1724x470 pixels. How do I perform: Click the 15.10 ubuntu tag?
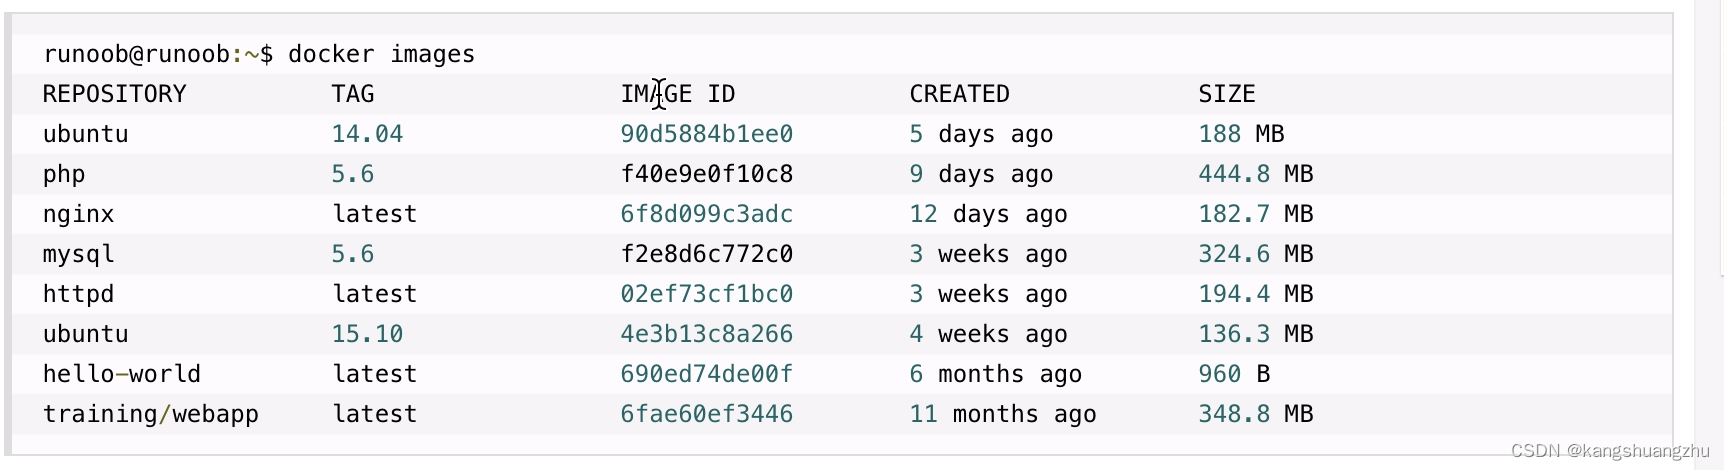click(x=367, y=334)
